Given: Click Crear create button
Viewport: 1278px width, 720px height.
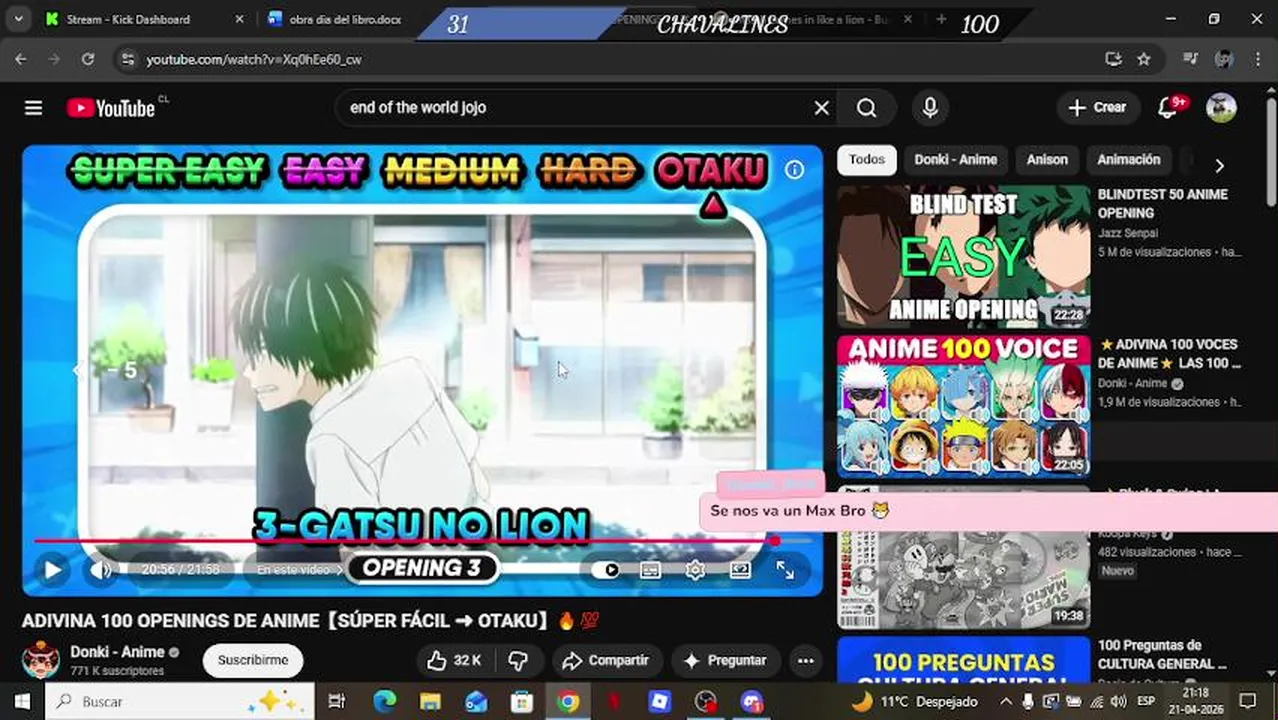Looking at the screenshot, I should (1097, 108).
